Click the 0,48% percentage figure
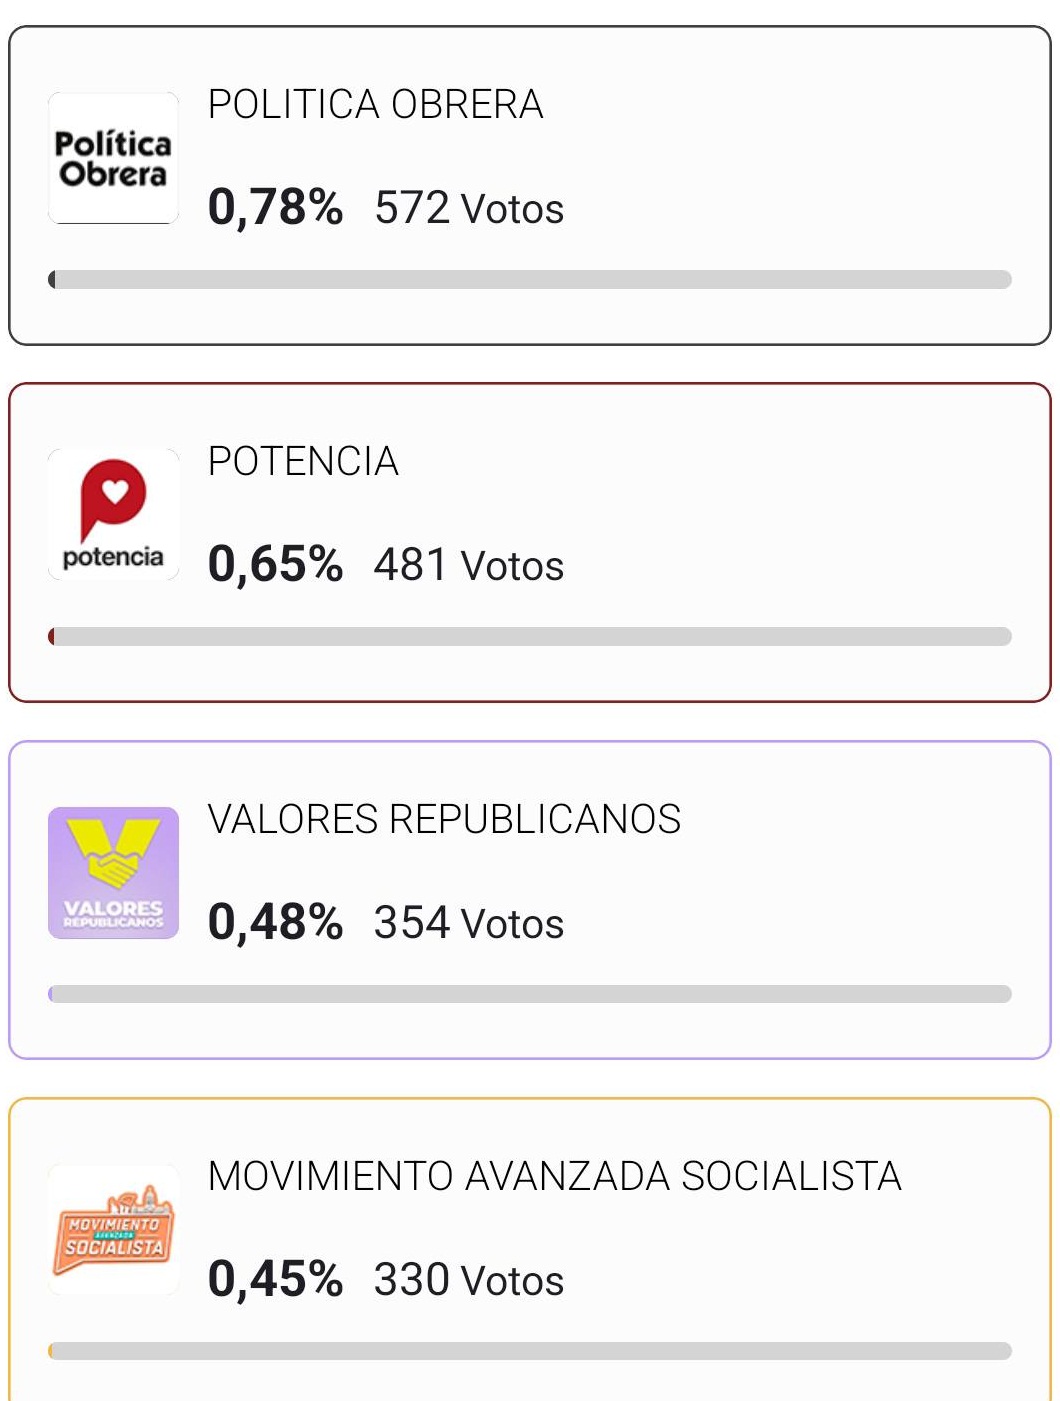 (x=275, y=922)
